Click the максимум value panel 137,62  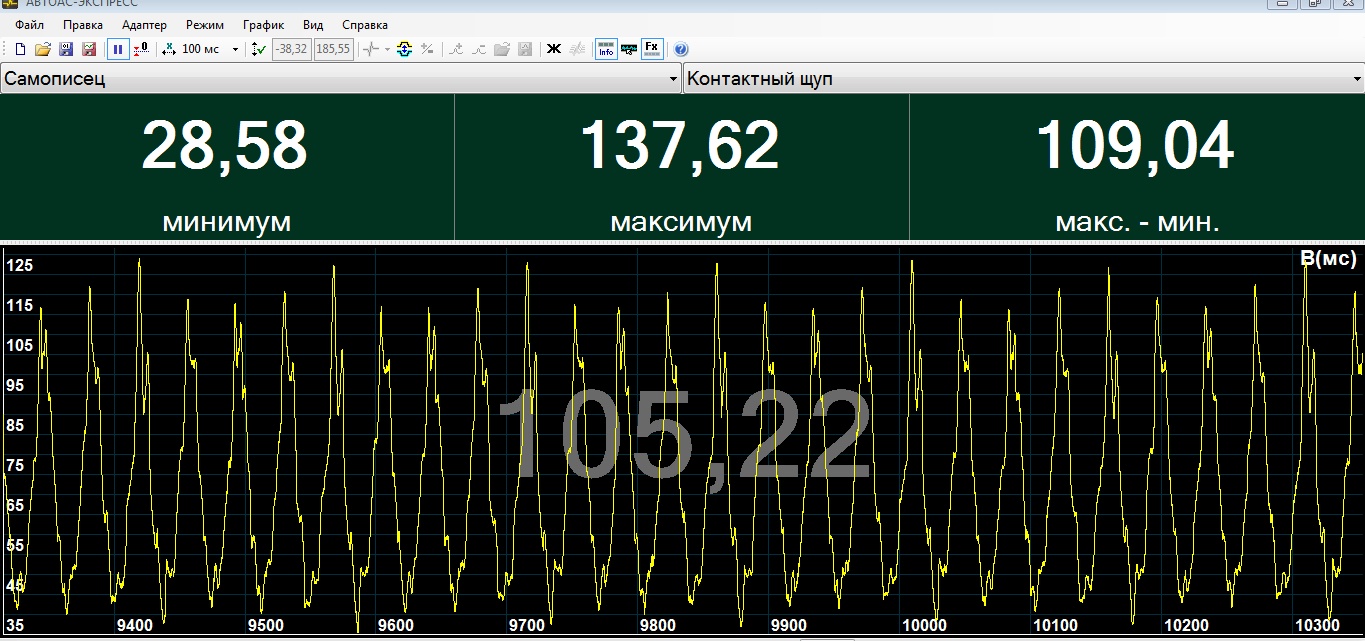tap(680, 147)
